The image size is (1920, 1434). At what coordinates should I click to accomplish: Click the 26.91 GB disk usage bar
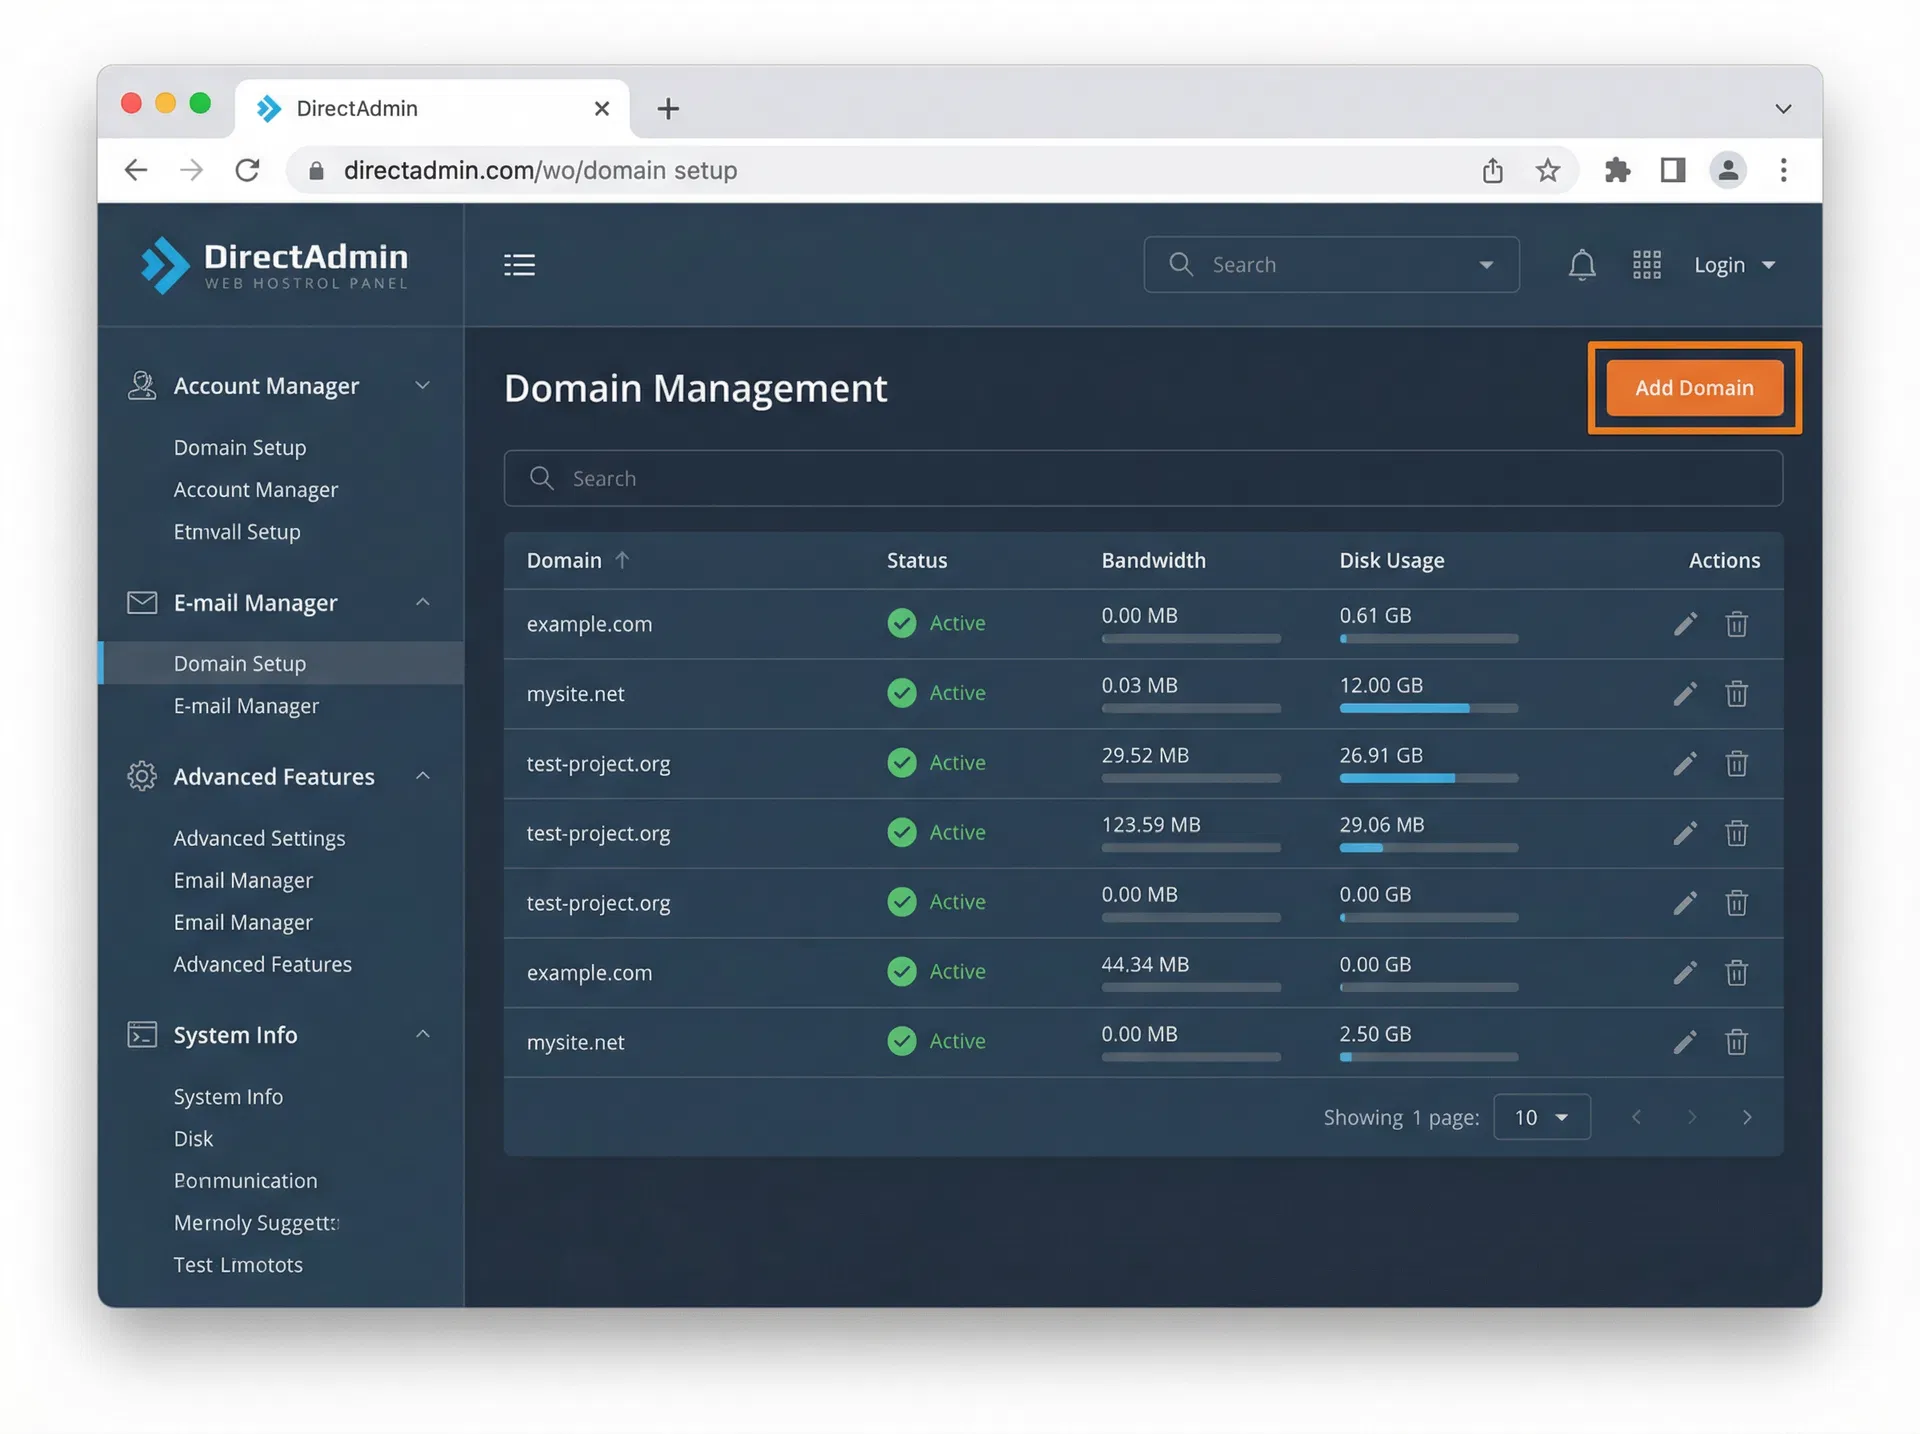point(1428,778)
